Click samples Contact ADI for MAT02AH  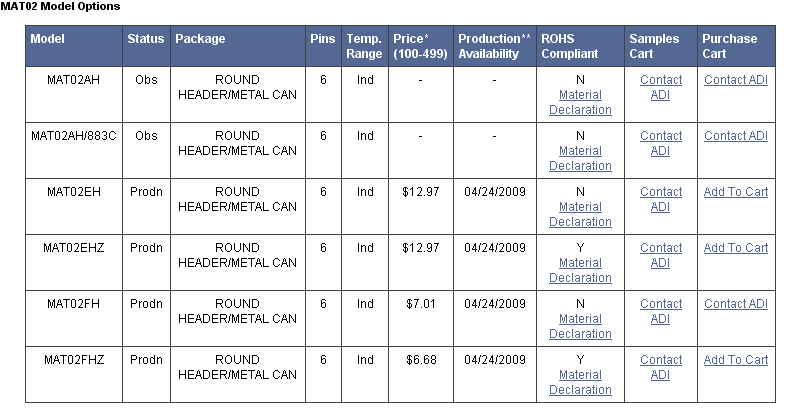click(661, 87)
